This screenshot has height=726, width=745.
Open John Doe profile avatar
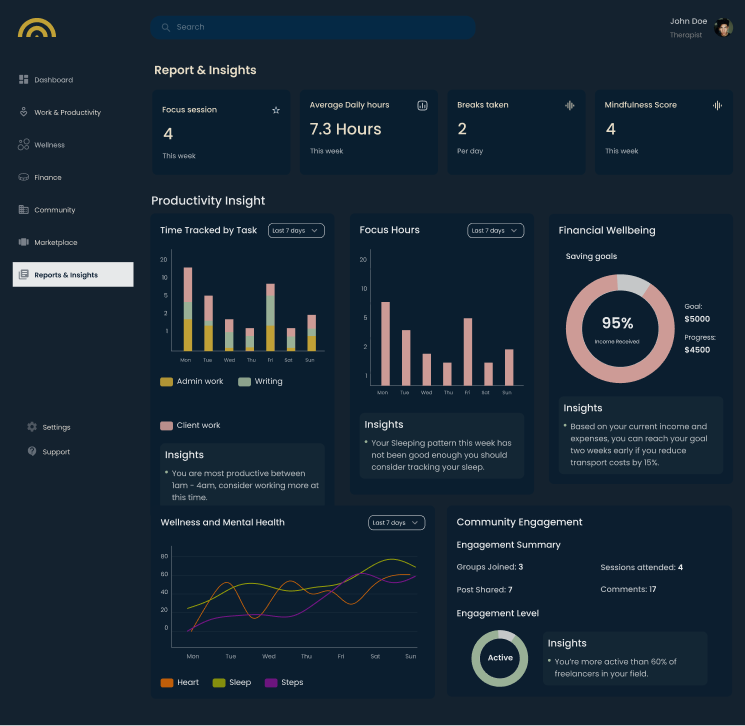(x=723, y=28)
